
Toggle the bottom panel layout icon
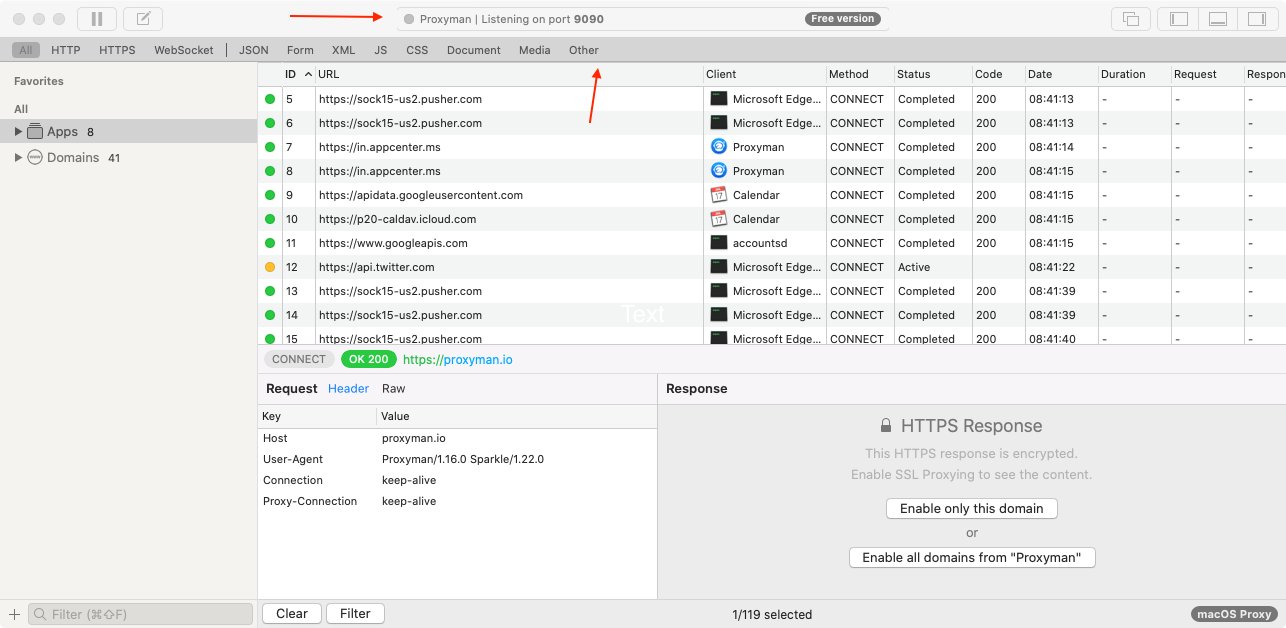(x=1217, y=18)
